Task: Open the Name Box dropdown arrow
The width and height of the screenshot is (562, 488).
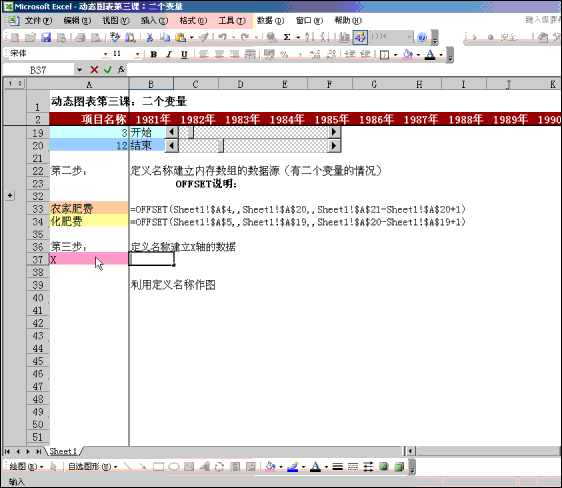Action: tap(79, 70)
